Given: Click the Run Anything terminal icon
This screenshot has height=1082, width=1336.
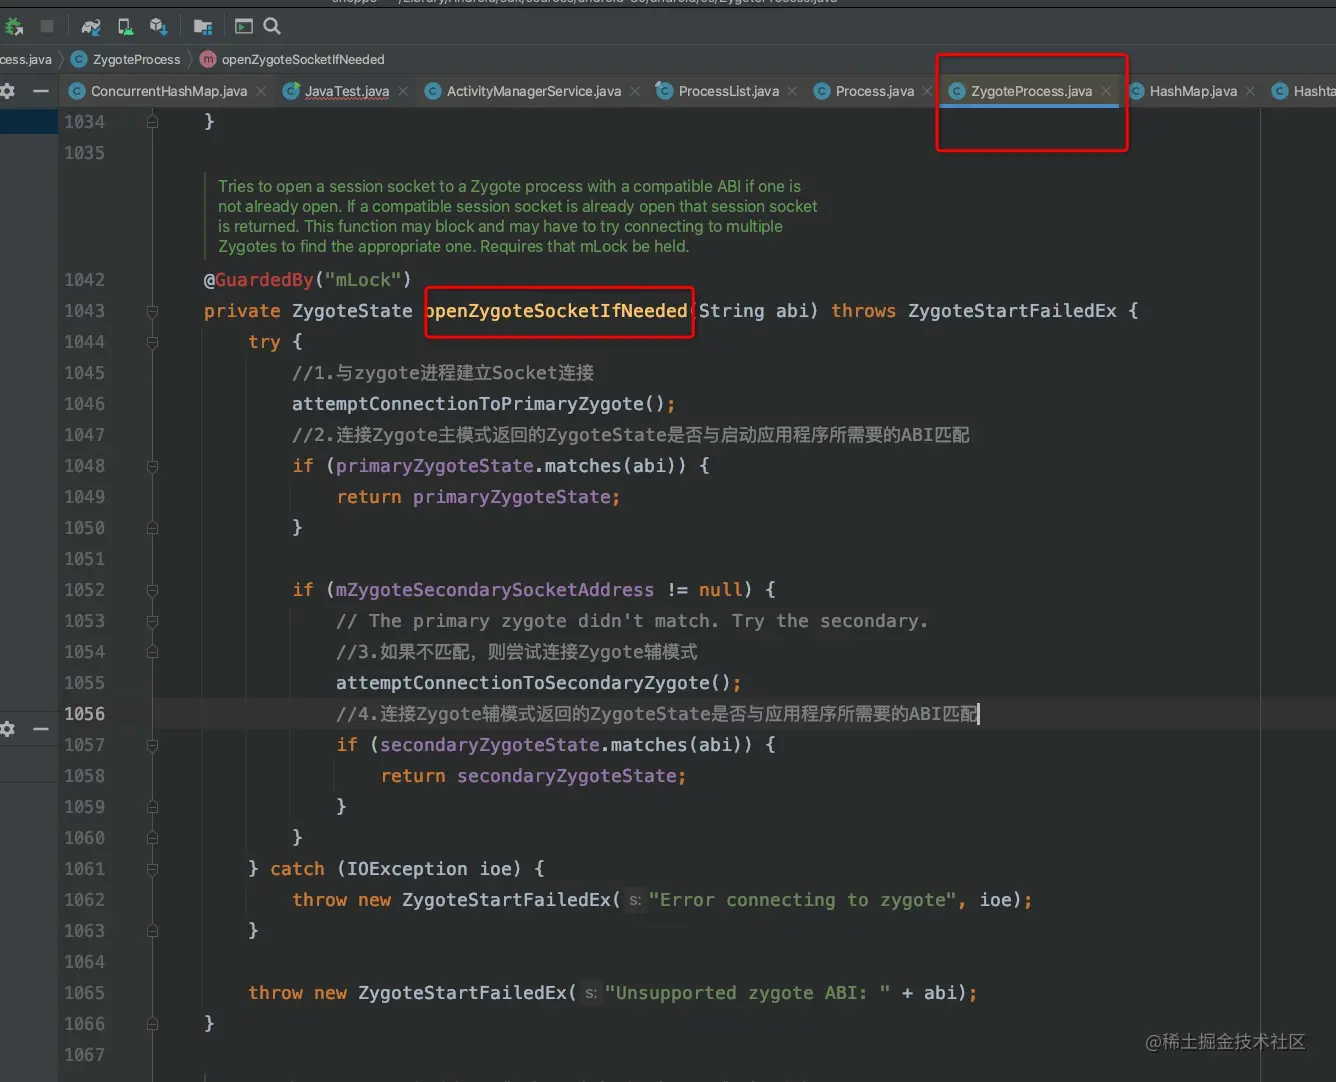Looking at the screenshot, I should pos(244,27).
